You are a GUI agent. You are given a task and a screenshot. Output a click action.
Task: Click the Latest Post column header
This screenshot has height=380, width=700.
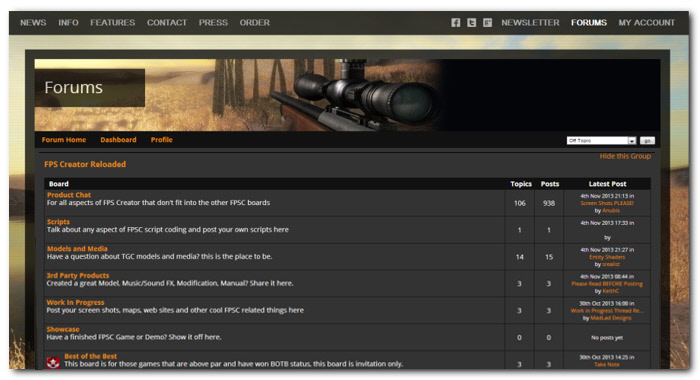click(x=607, y=184)
